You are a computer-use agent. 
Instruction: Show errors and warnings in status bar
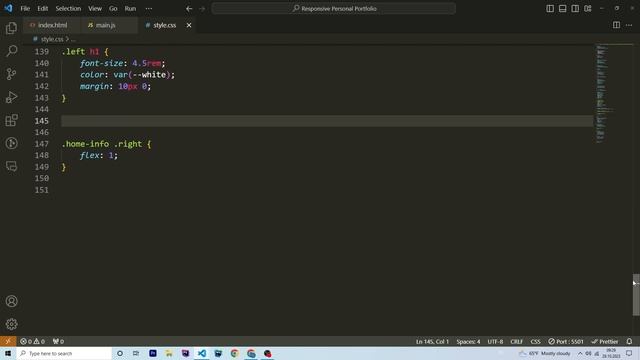33,341
